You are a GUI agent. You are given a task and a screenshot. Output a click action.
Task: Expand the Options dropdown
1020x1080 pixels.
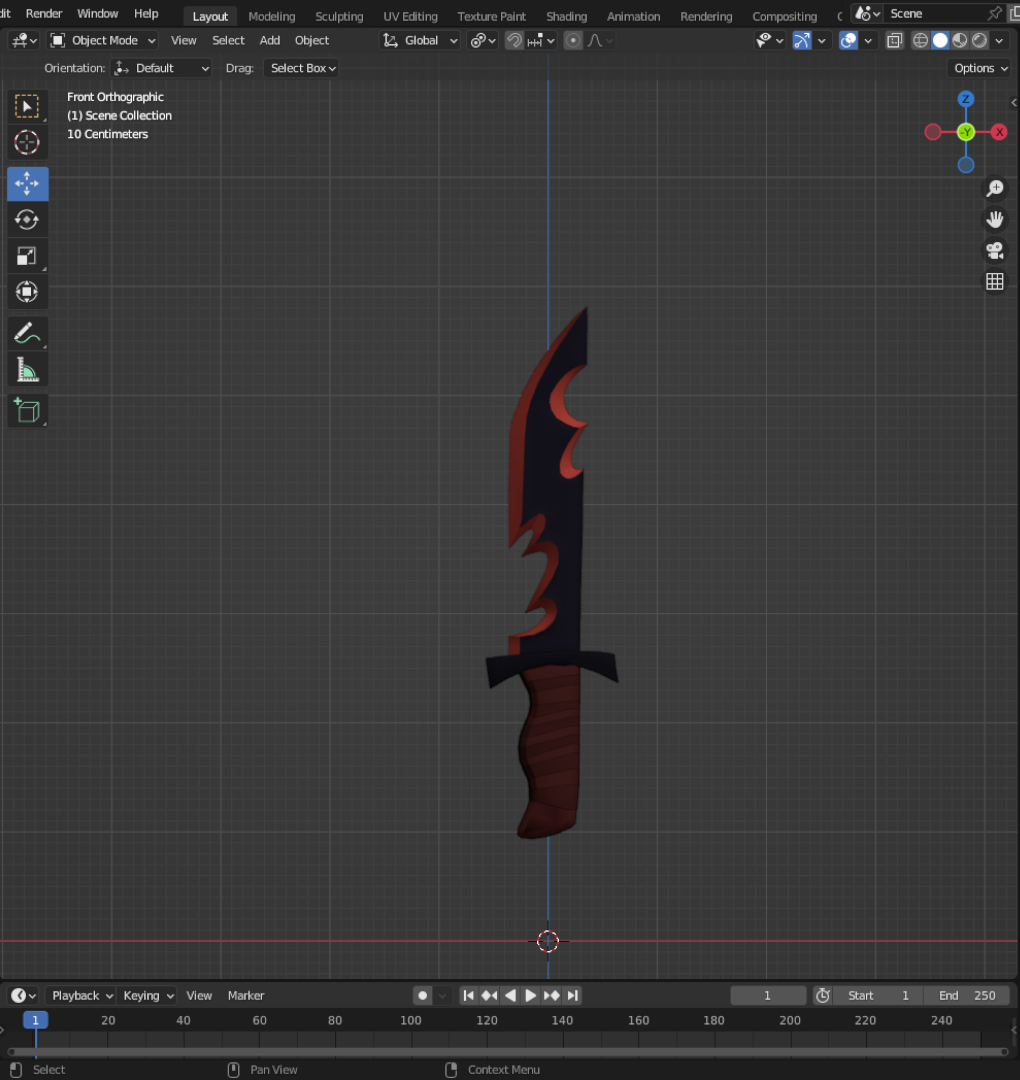pyautogui.click(x=981, y=68)
